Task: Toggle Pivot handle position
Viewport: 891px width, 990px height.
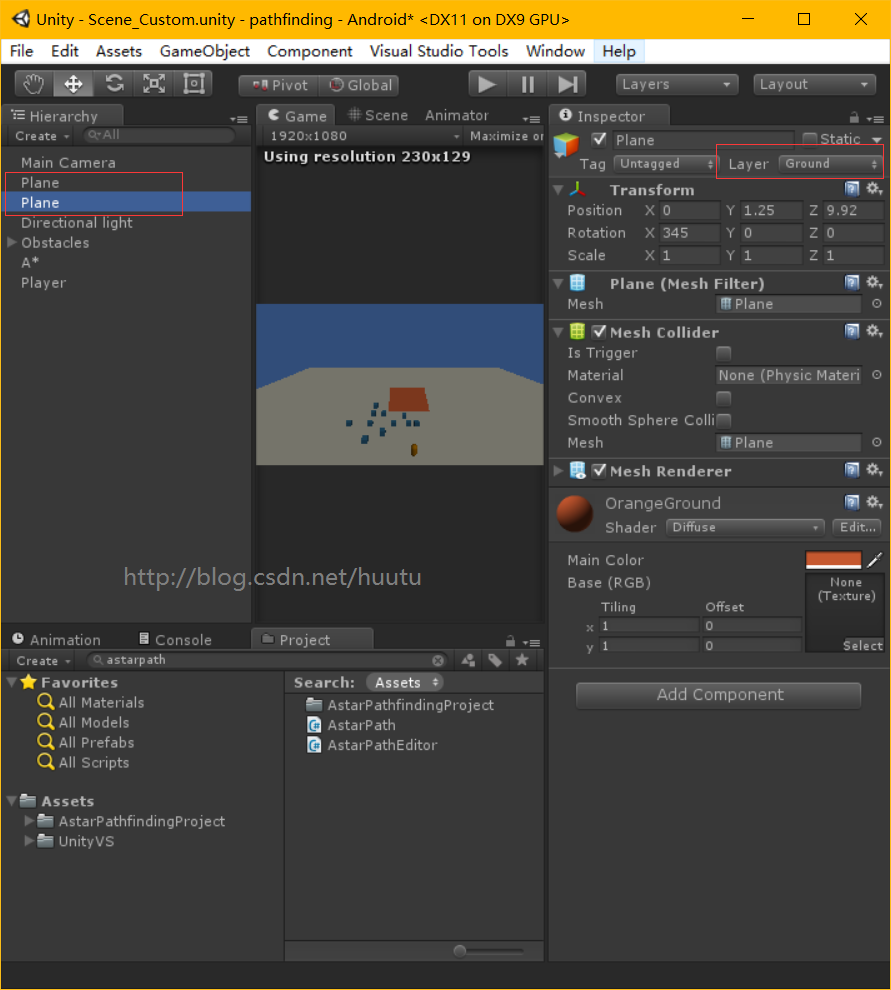Action: click(x=279, y=85)
